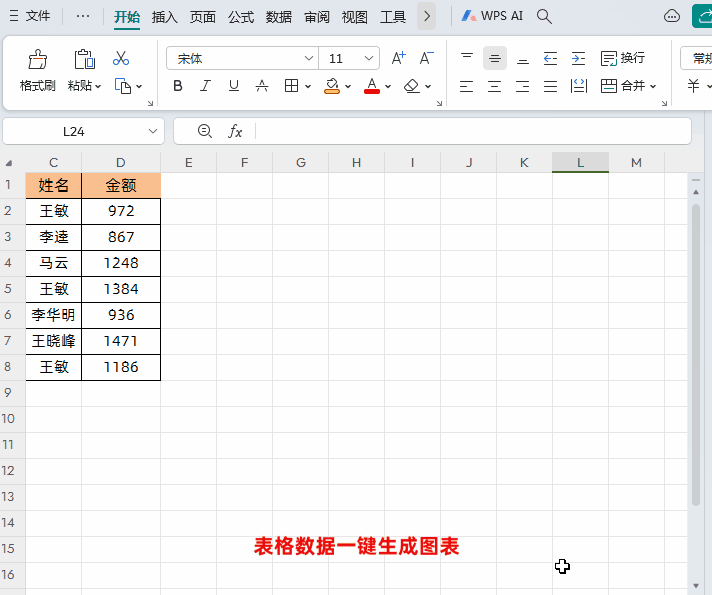712x595 pixels.
Task: Click the scissors cut icon
Action: point(121,59)
